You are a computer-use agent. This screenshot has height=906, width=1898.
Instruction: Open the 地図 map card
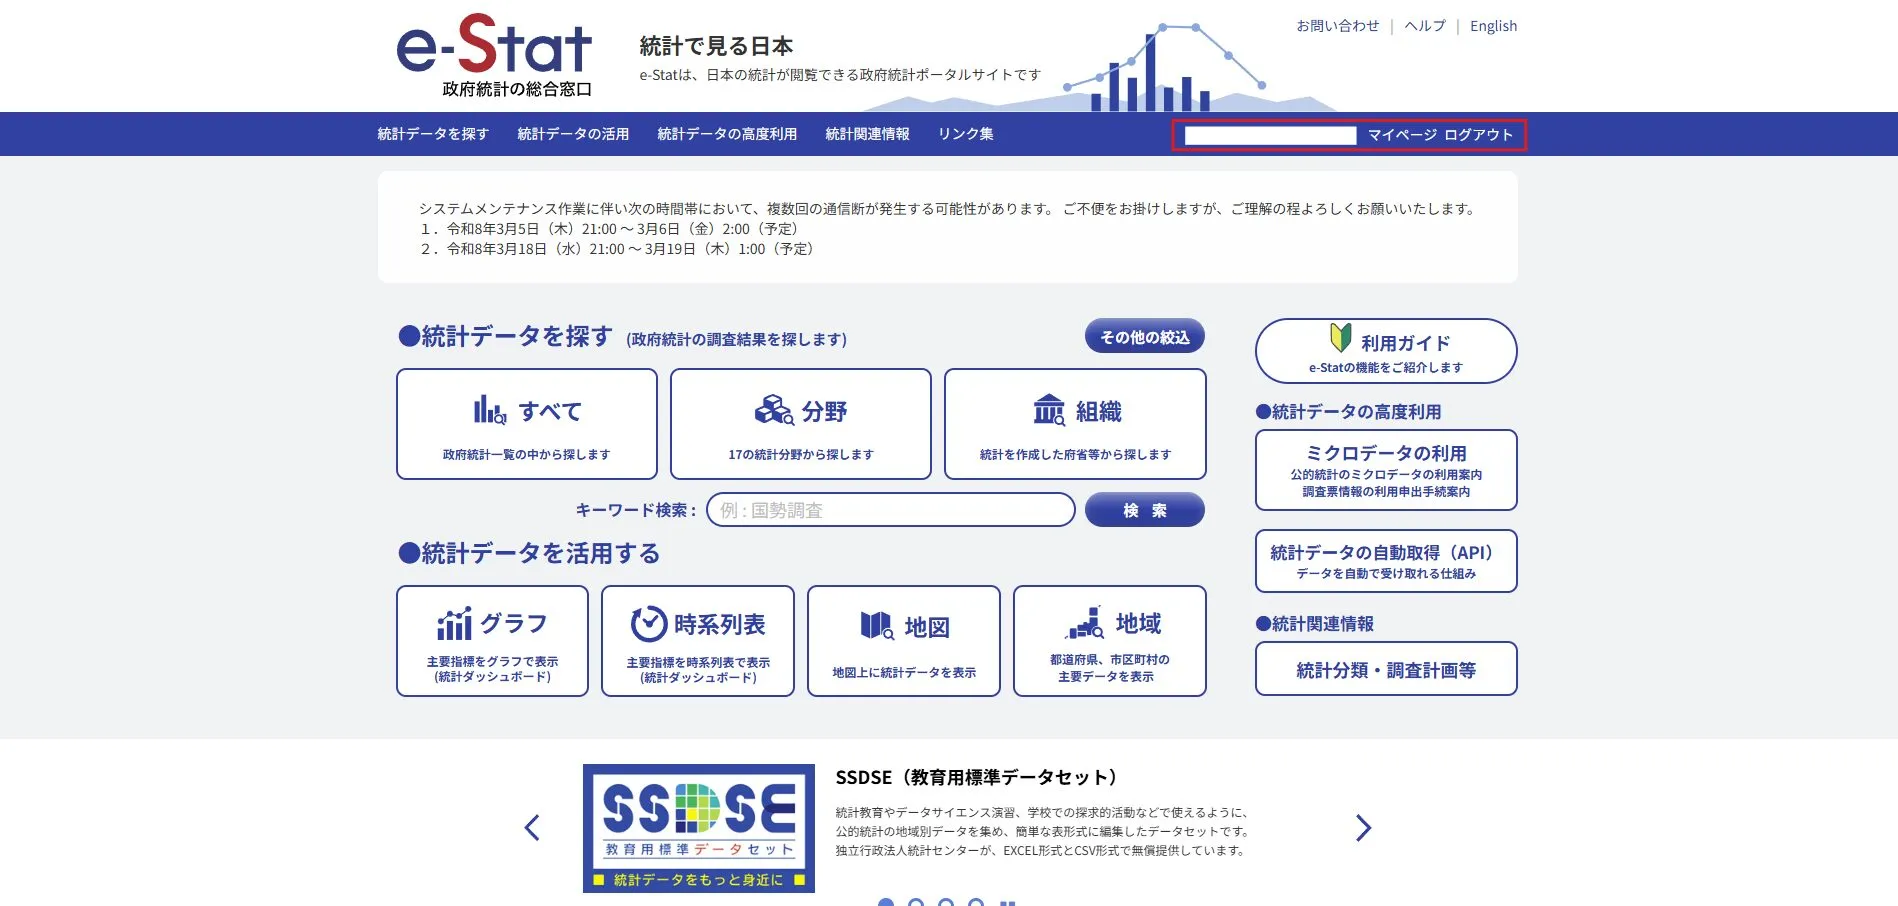(904, 641)
